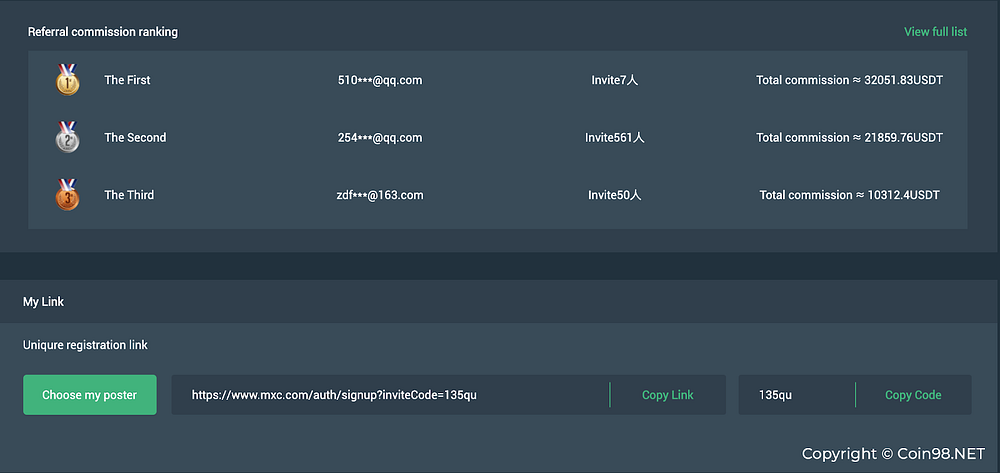1000x473 pixels.
Task: Click the registration link URL field
Action: point(390,395)
